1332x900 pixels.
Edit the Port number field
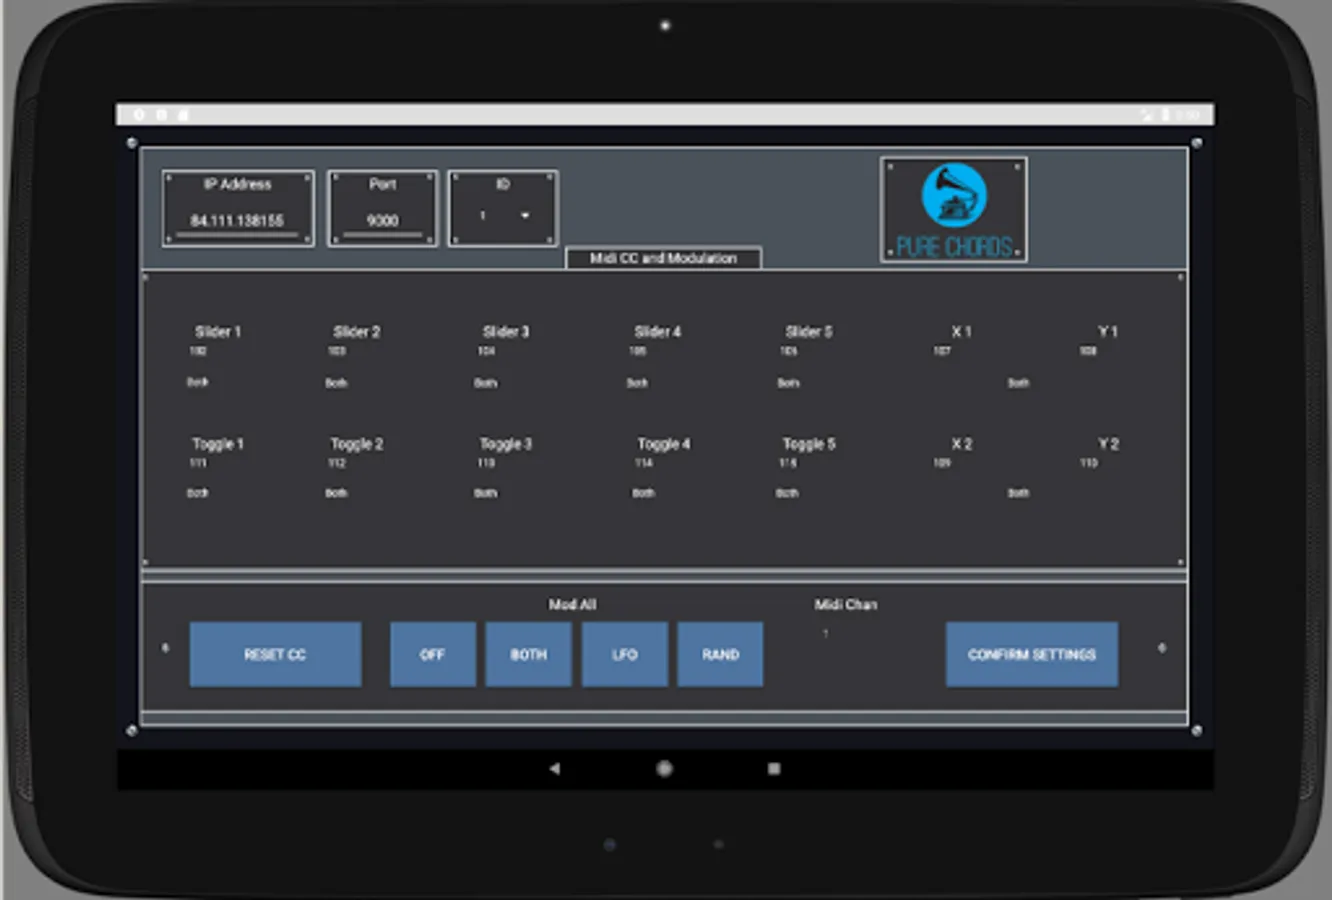click(382, 220)
